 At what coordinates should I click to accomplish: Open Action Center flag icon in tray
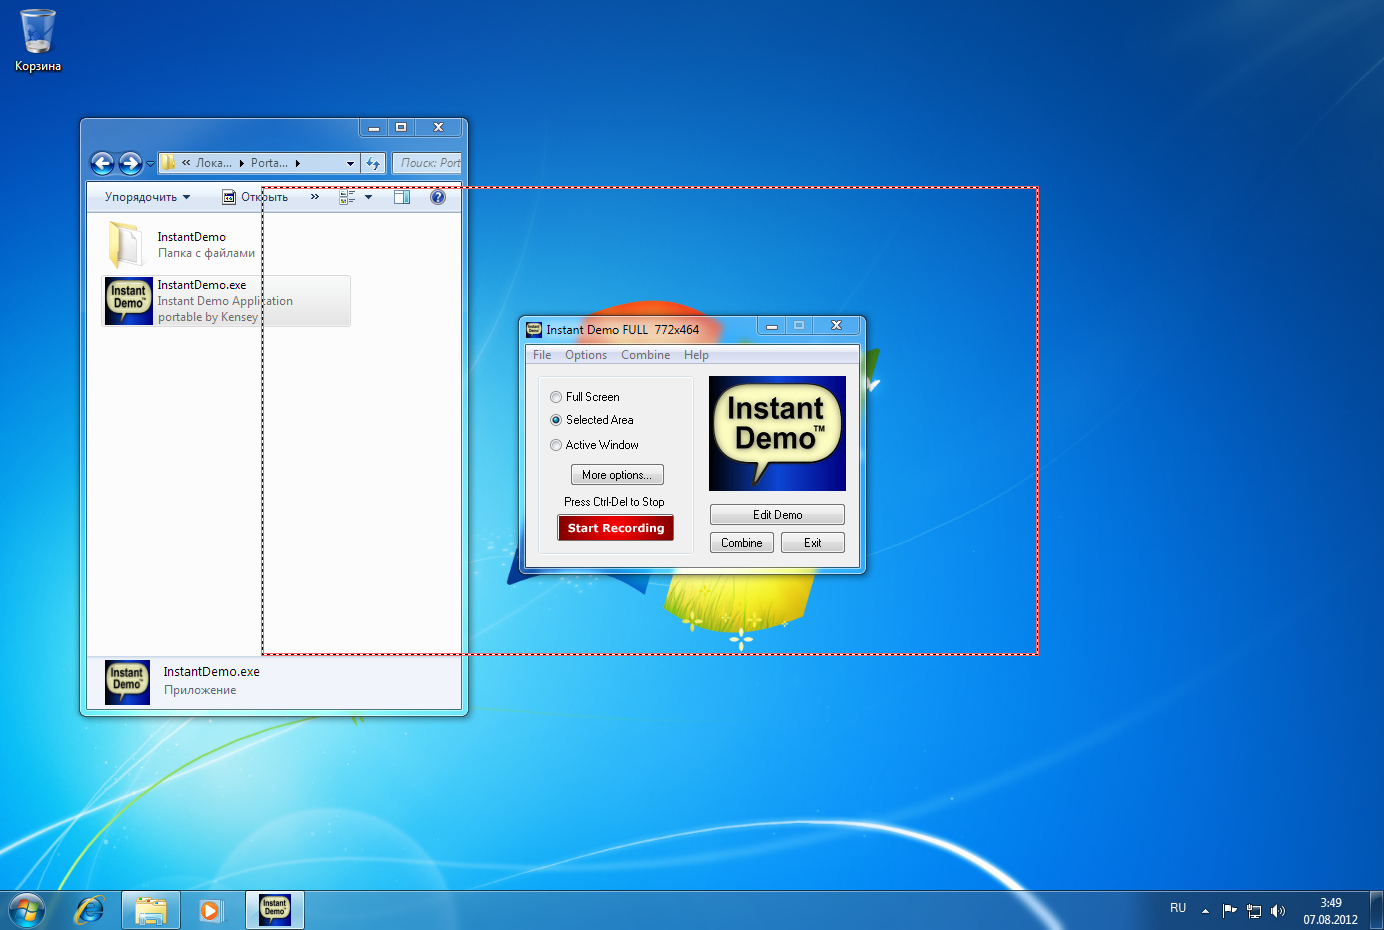[1230, 910]
